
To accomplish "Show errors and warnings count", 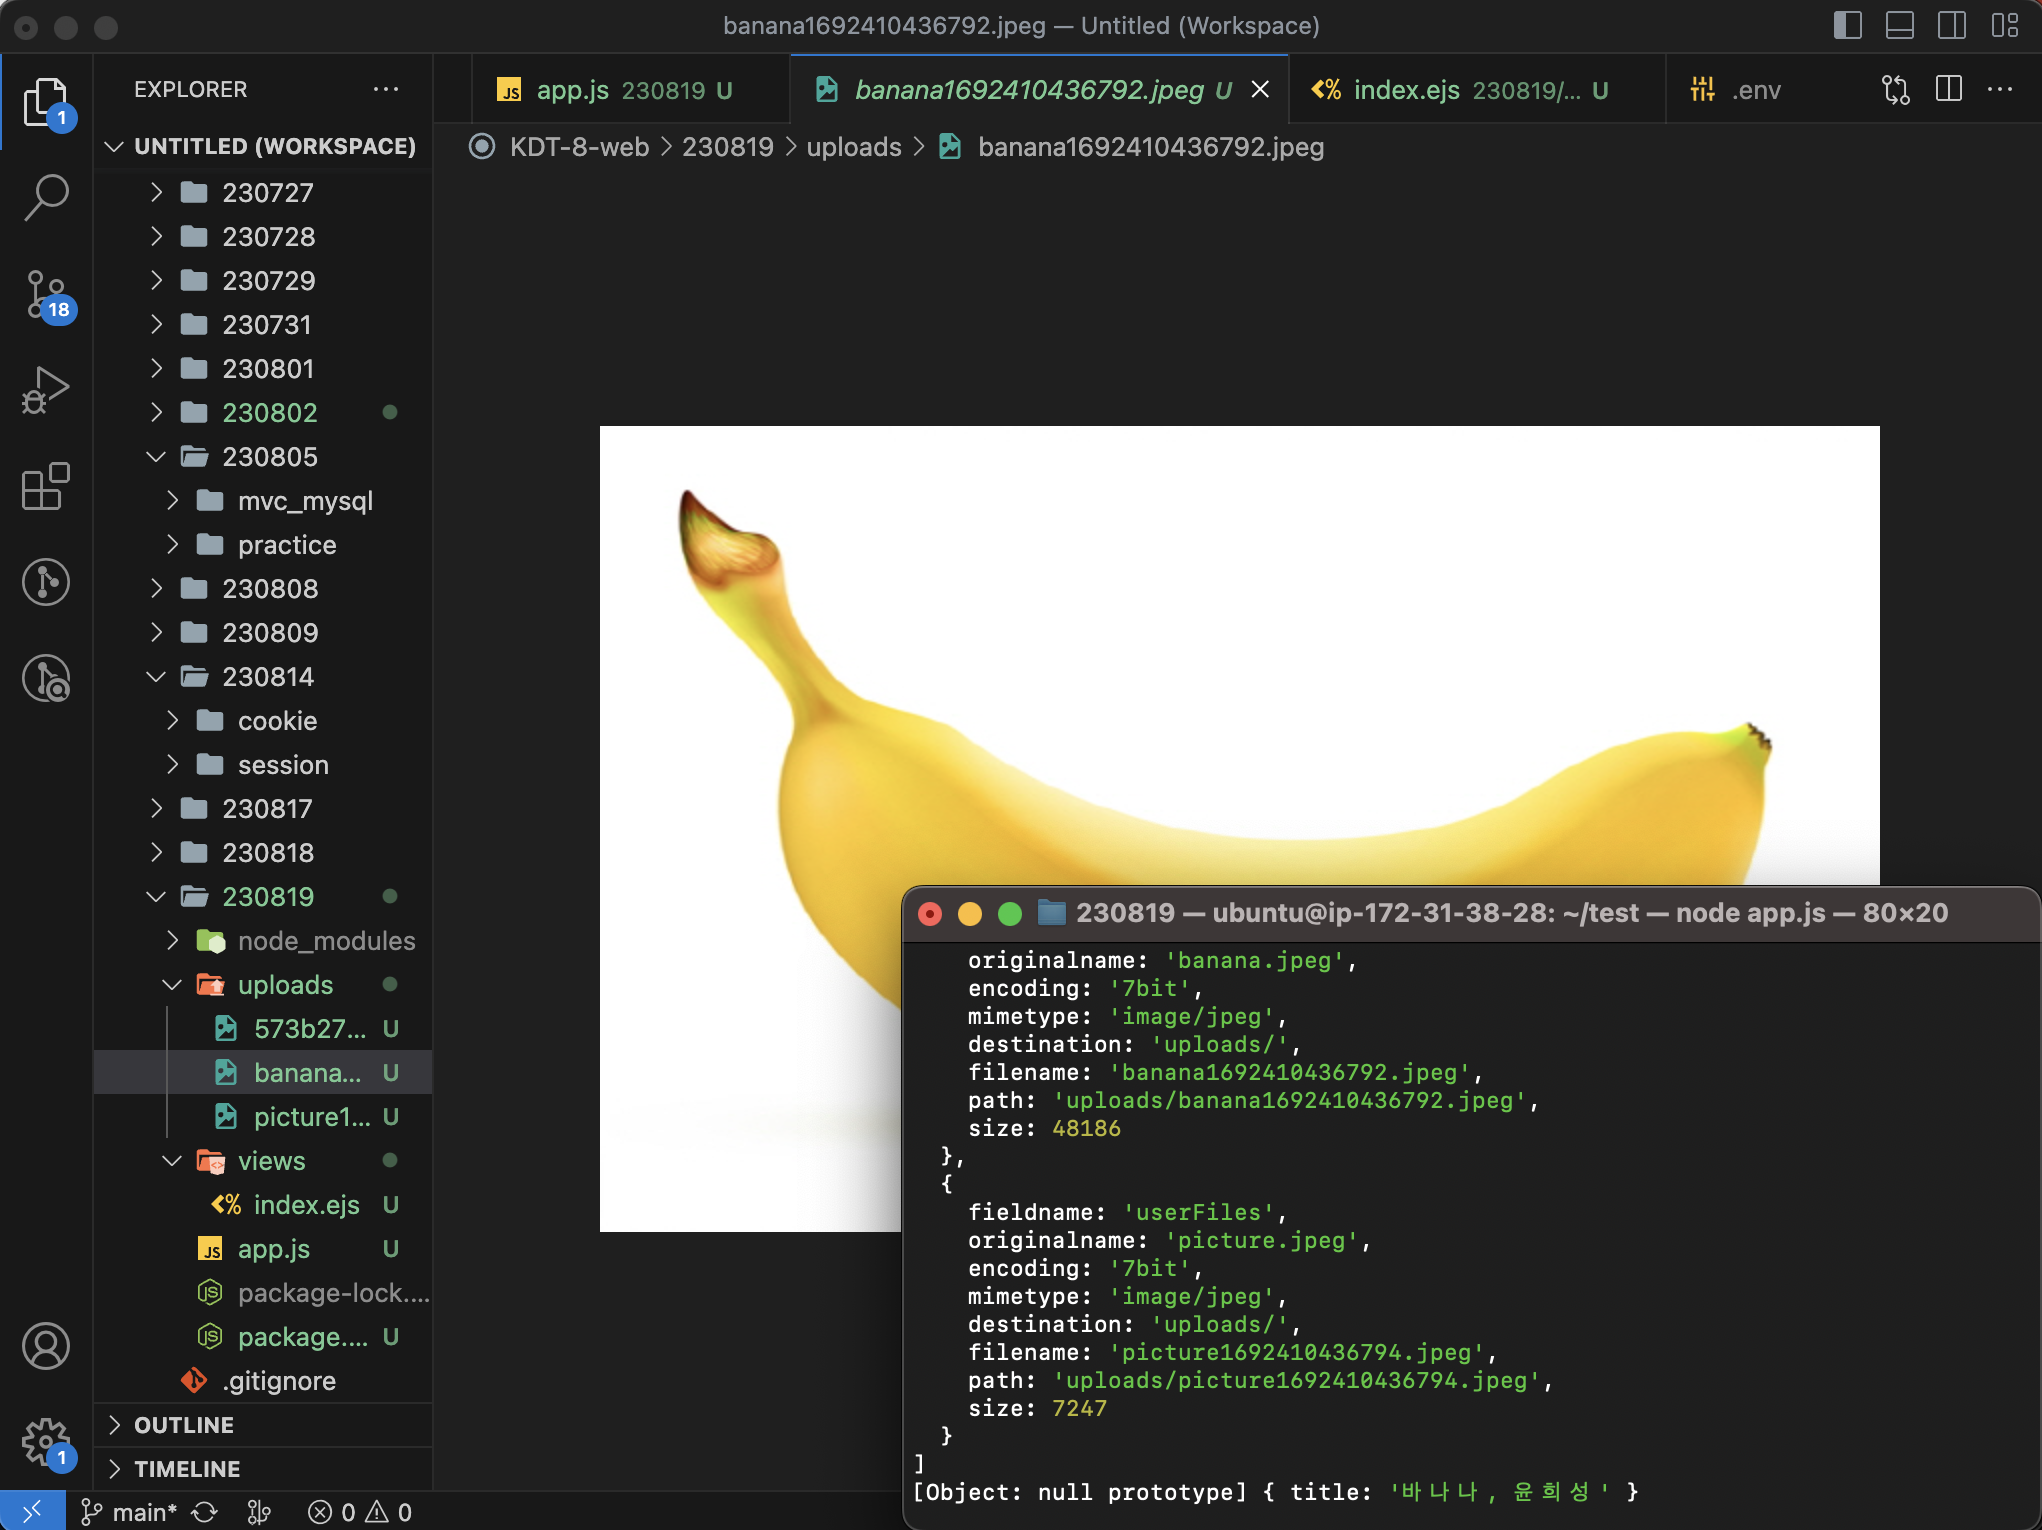I will (360, 1512).
